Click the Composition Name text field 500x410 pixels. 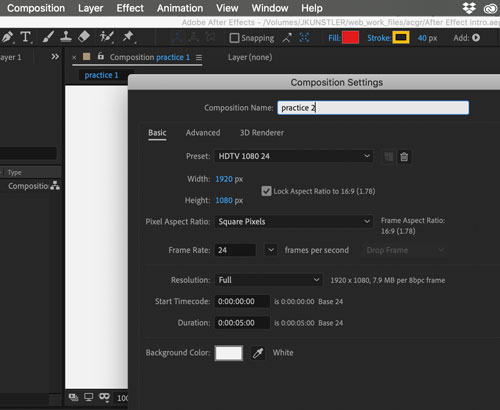373,108
